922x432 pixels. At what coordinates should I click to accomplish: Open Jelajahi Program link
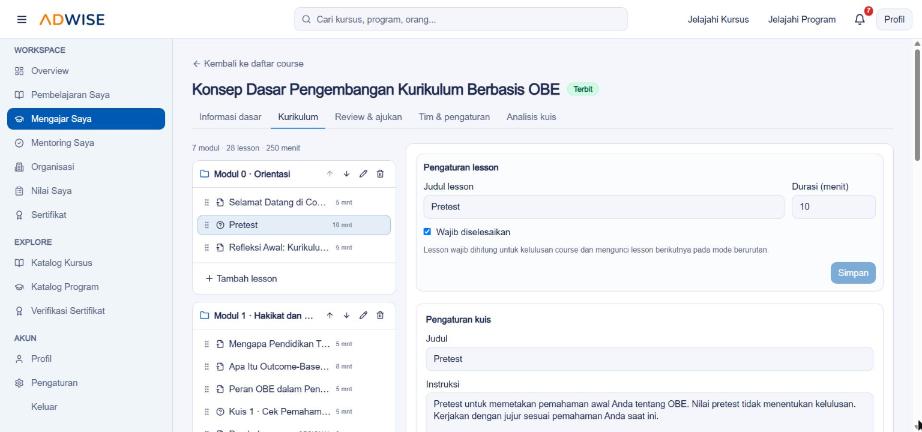[801, 19]
